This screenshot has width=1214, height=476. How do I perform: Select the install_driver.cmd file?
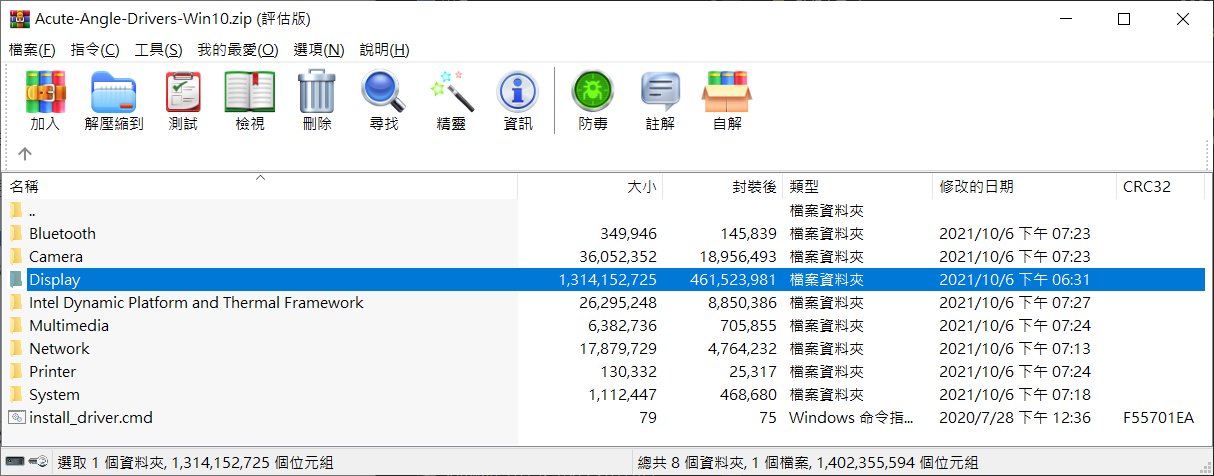point(90,418)
